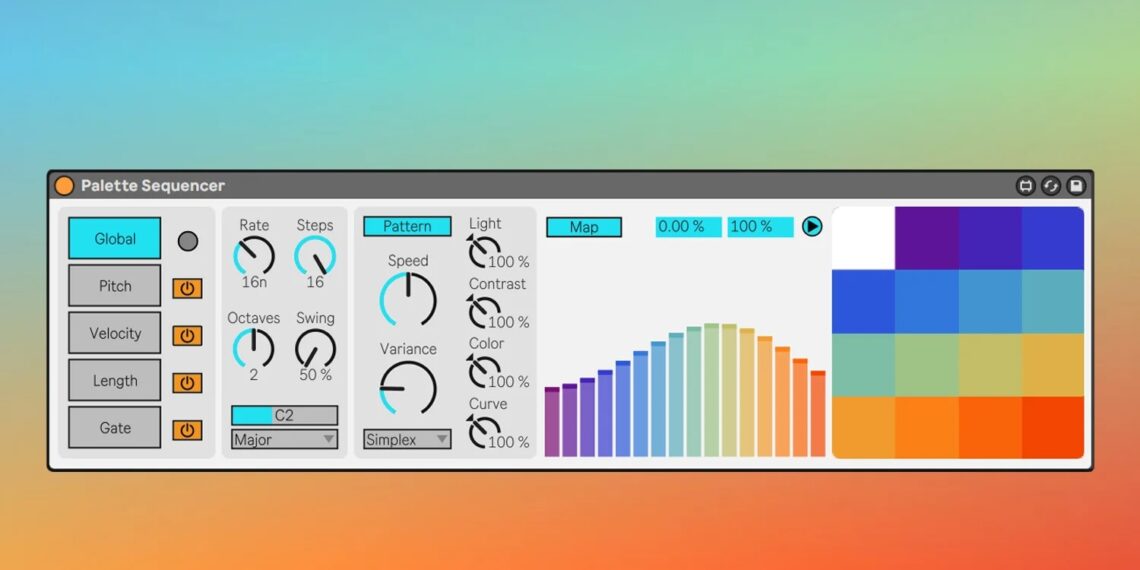Click the Light knob icon
This screenshot has height=570, width=1140.
point(483,250)
